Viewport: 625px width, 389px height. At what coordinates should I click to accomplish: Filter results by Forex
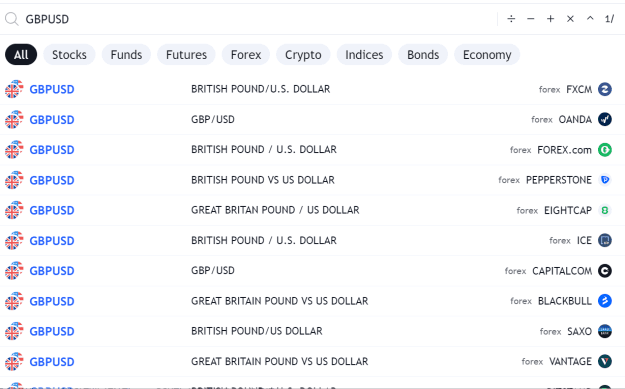[246, 55]
